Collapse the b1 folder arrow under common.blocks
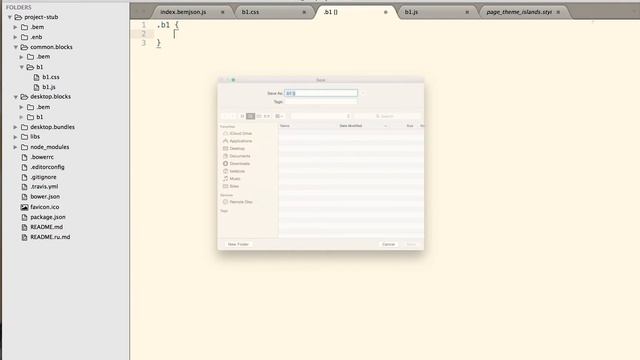 [22, 67]
